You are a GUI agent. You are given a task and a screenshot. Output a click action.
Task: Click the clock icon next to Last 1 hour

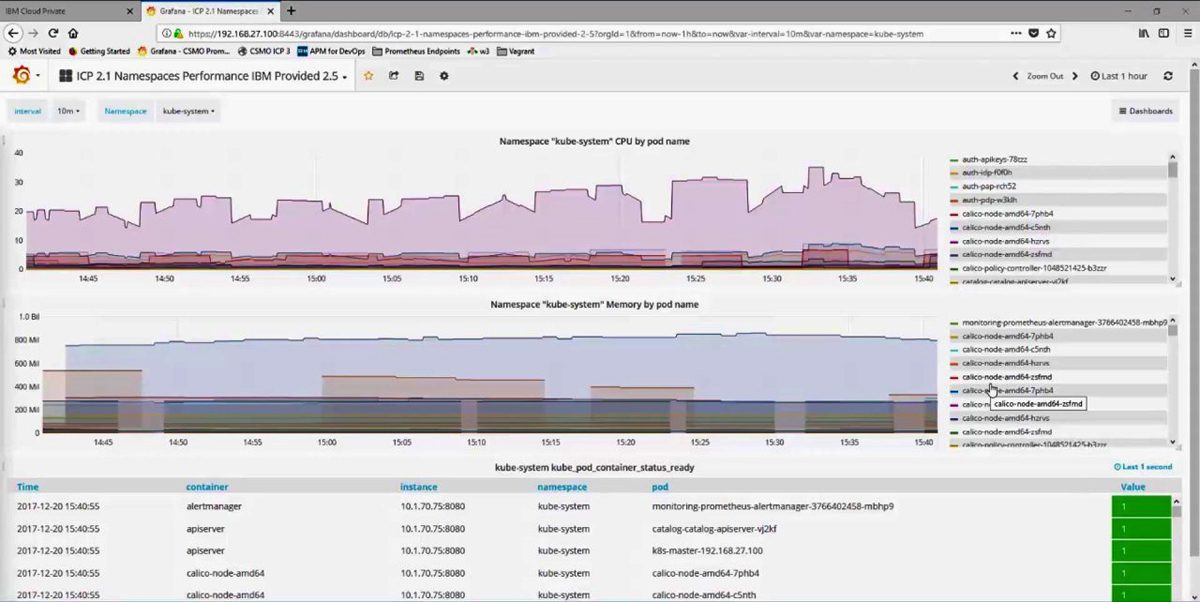(1096, 75)
